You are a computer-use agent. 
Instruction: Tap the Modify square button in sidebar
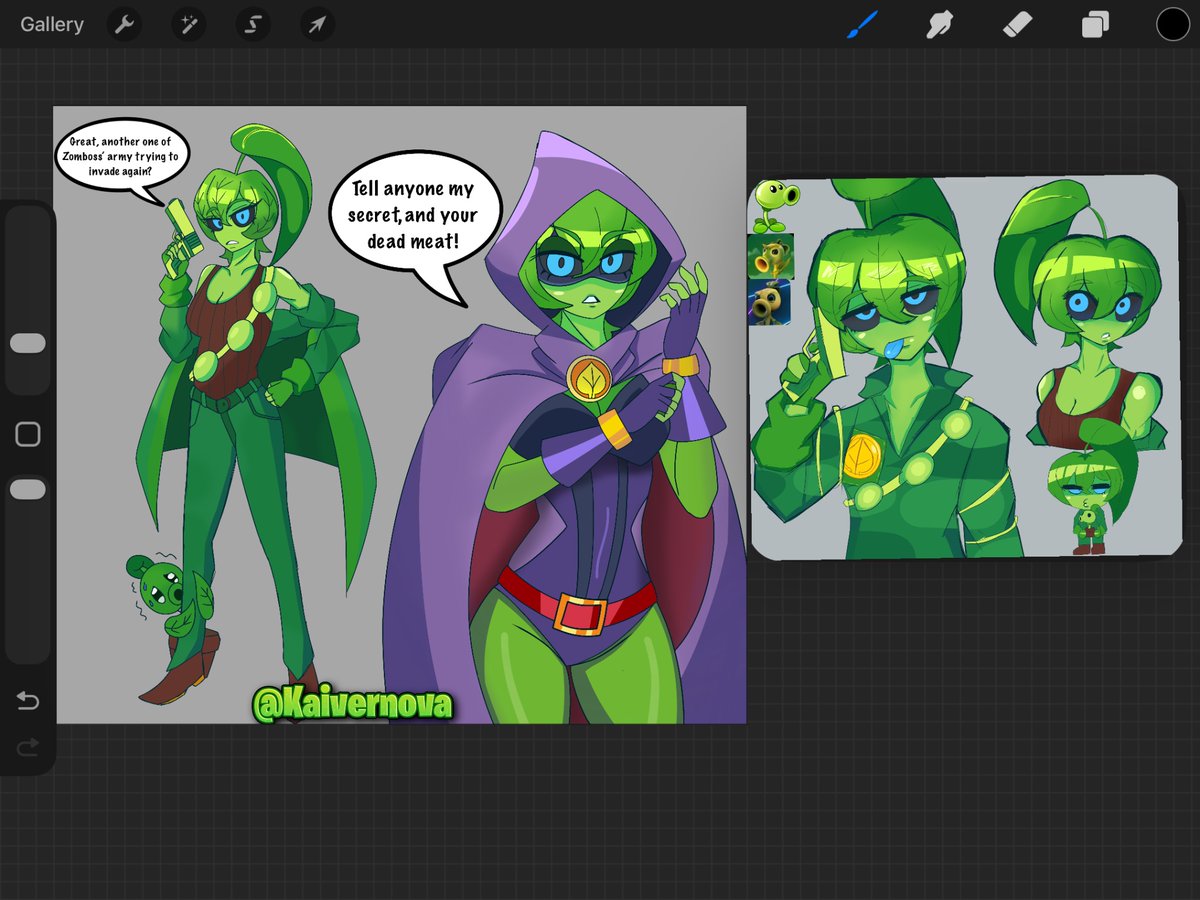pos(28,434)
